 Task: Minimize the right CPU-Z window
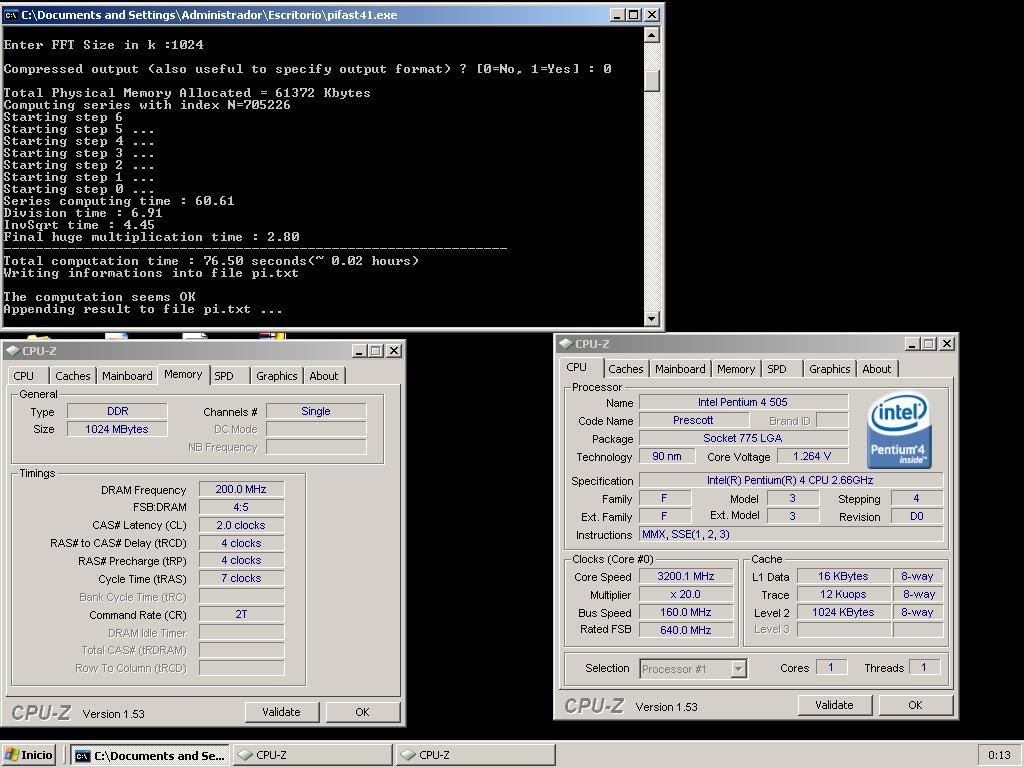click(912, 344)
